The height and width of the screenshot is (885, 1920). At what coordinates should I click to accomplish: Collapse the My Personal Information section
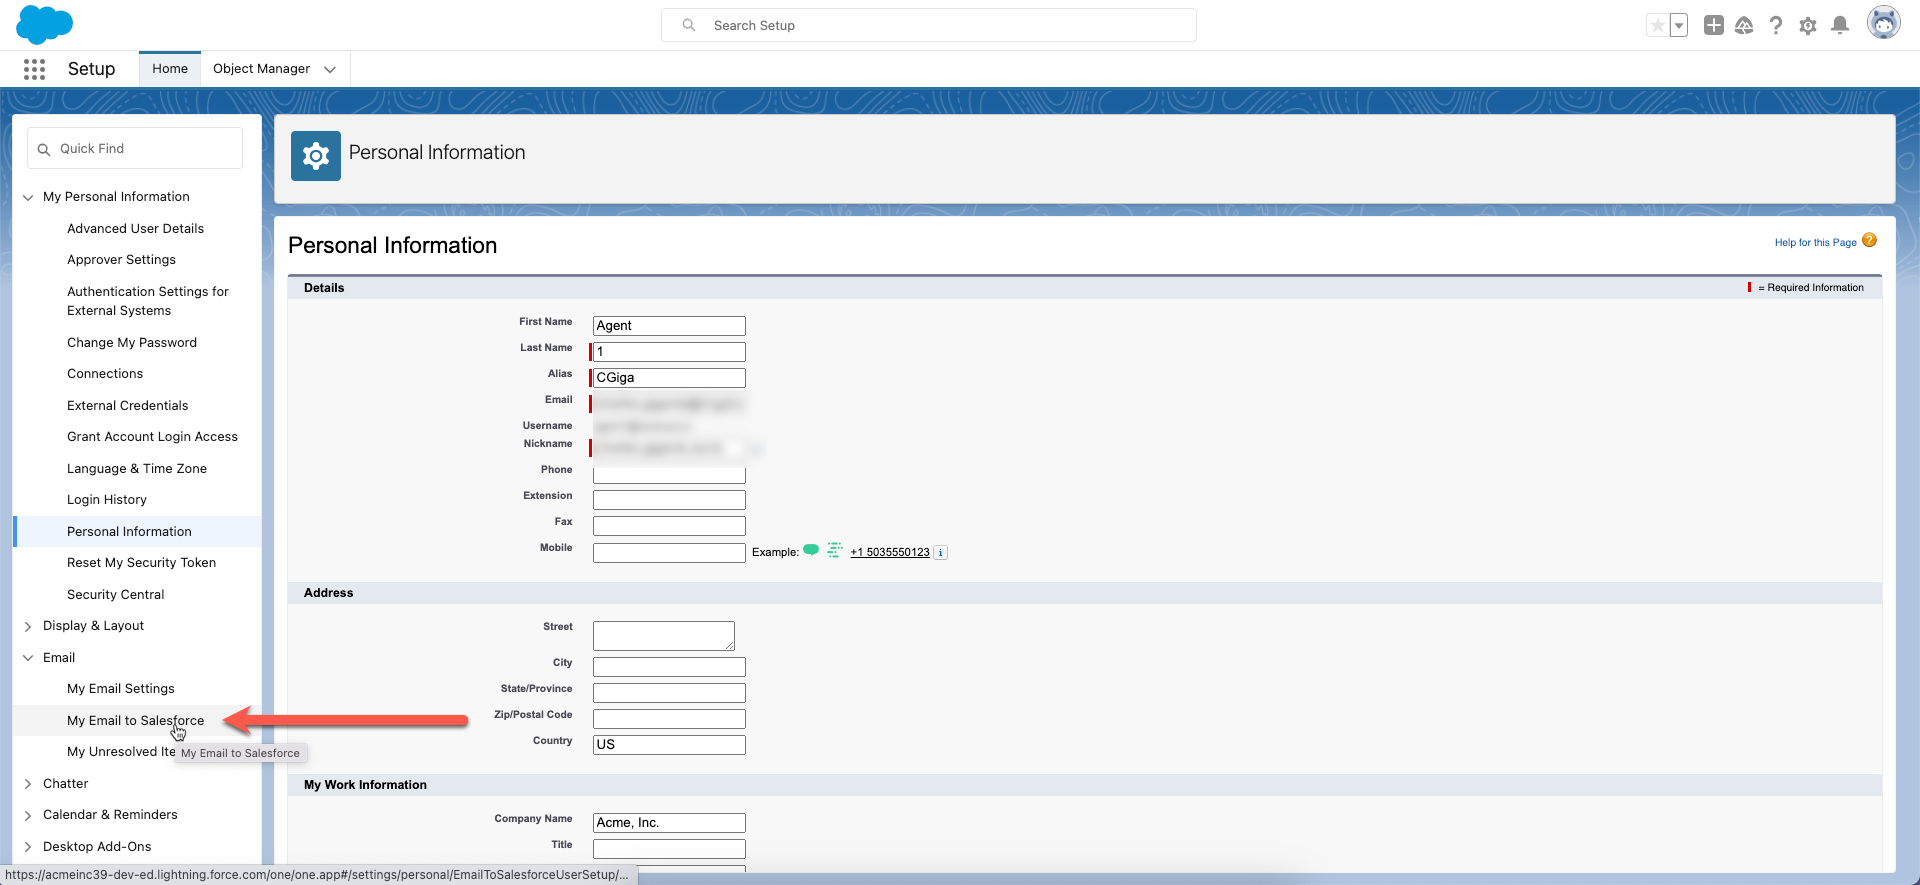click(x=28, y=197)
